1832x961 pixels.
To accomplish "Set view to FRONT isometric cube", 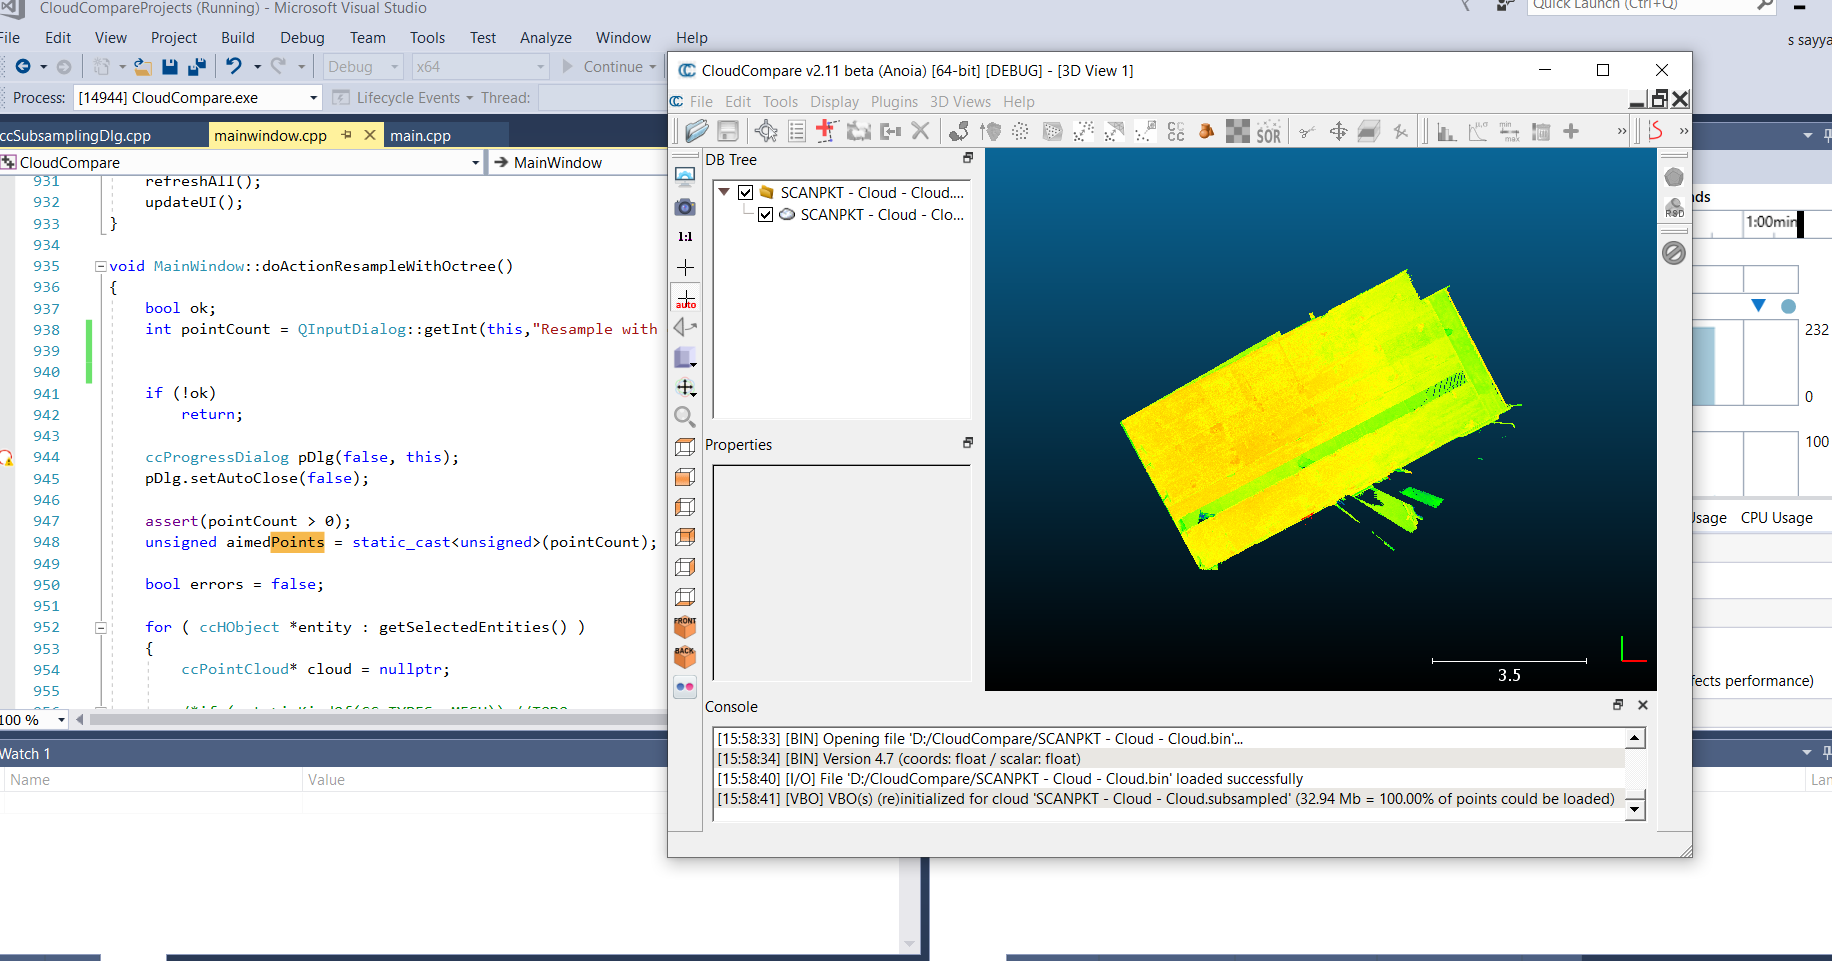I will [x=685, y=627].
